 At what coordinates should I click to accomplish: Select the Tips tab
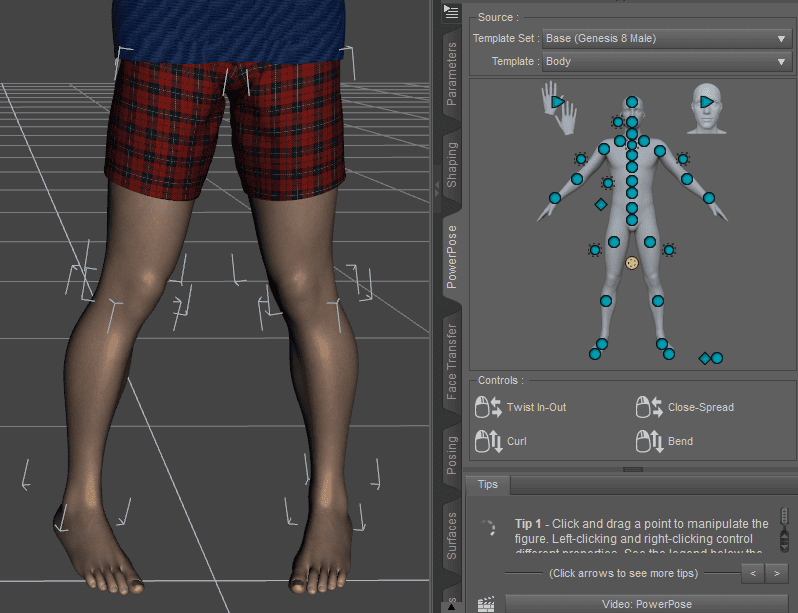tap(488, 484)
